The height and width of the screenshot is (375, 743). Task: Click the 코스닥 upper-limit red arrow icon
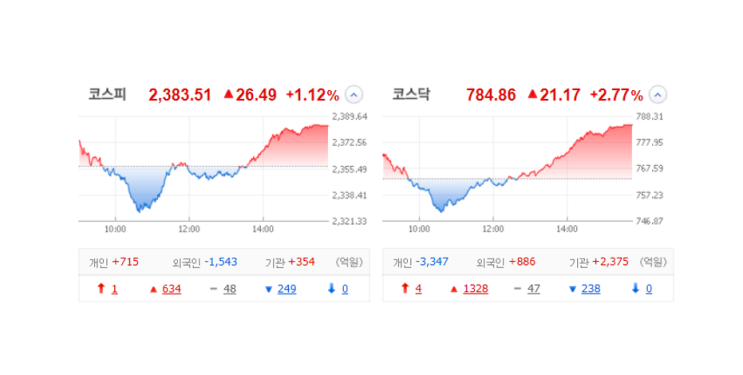click(x=405, y=288)
